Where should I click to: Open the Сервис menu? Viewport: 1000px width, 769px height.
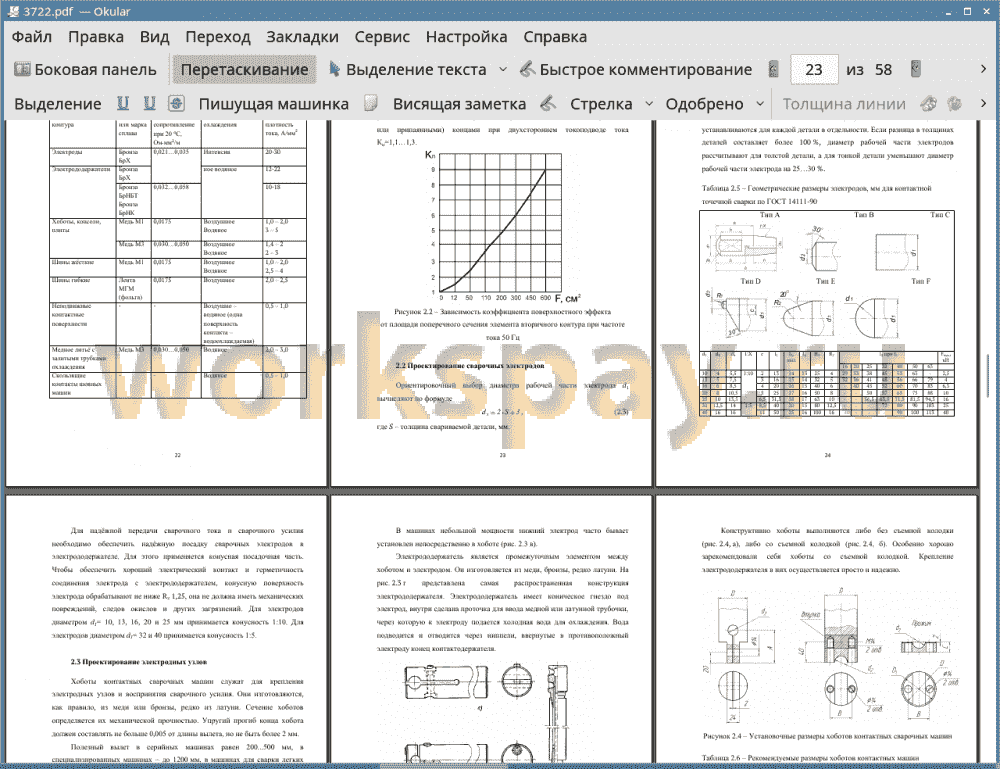(382, 37)
